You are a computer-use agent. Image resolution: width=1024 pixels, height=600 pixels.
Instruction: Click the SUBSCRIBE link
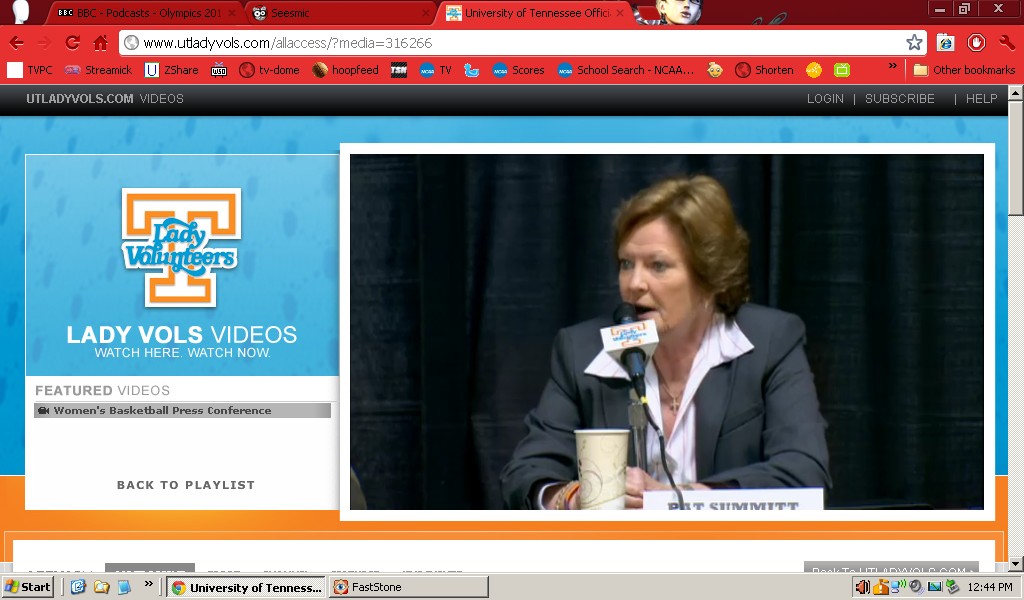pos(899,99)
